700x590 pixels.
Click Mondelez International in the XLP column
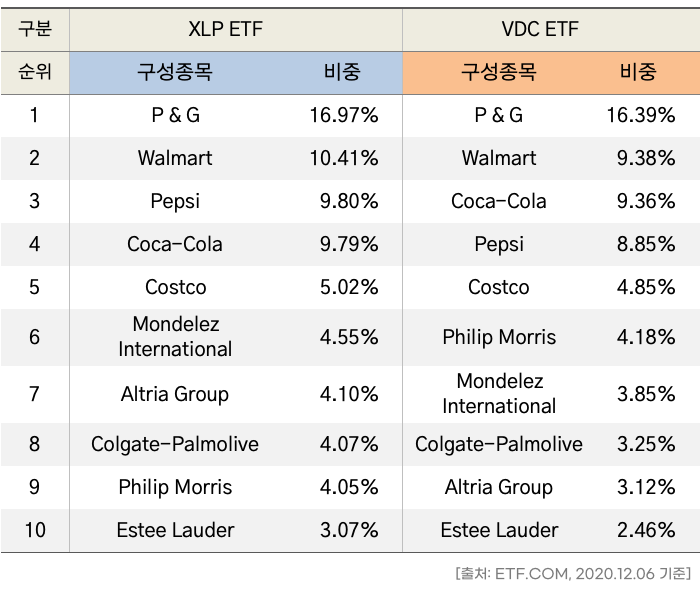pyautogui.click(x=175, y=337)
